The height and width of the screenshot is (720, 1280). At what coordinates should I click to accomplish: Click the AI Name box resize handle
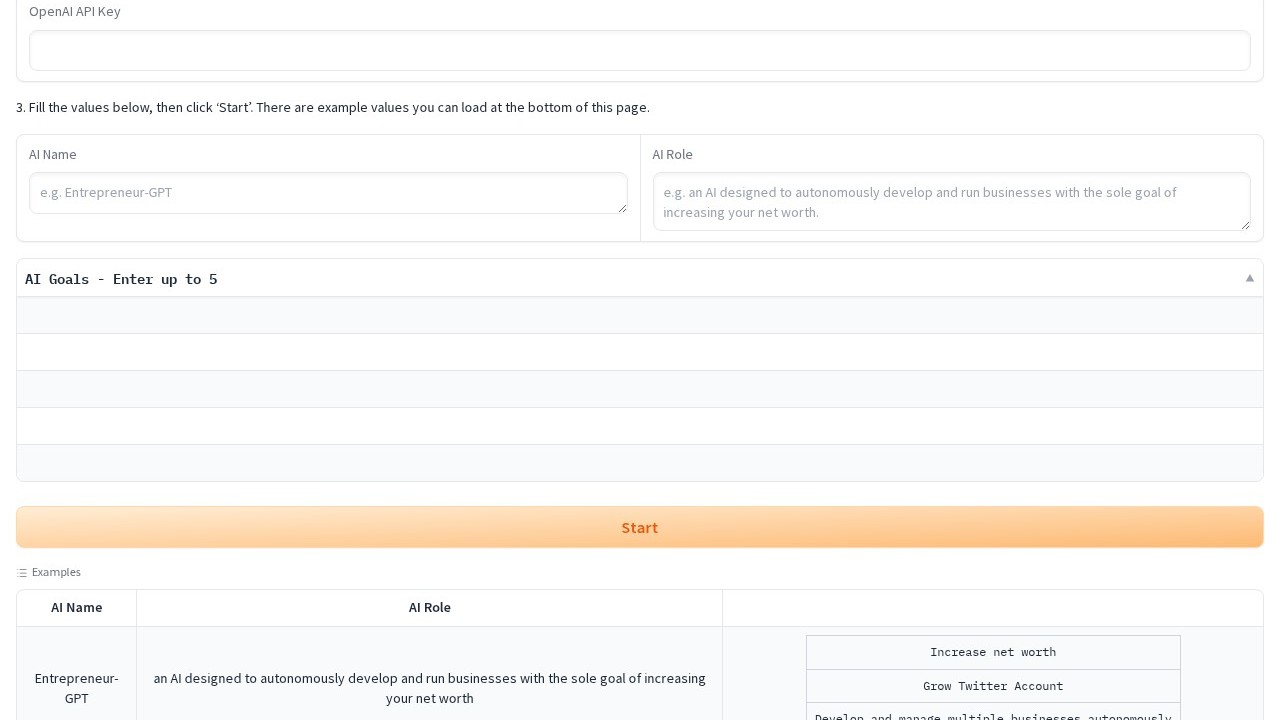[622, 208]
